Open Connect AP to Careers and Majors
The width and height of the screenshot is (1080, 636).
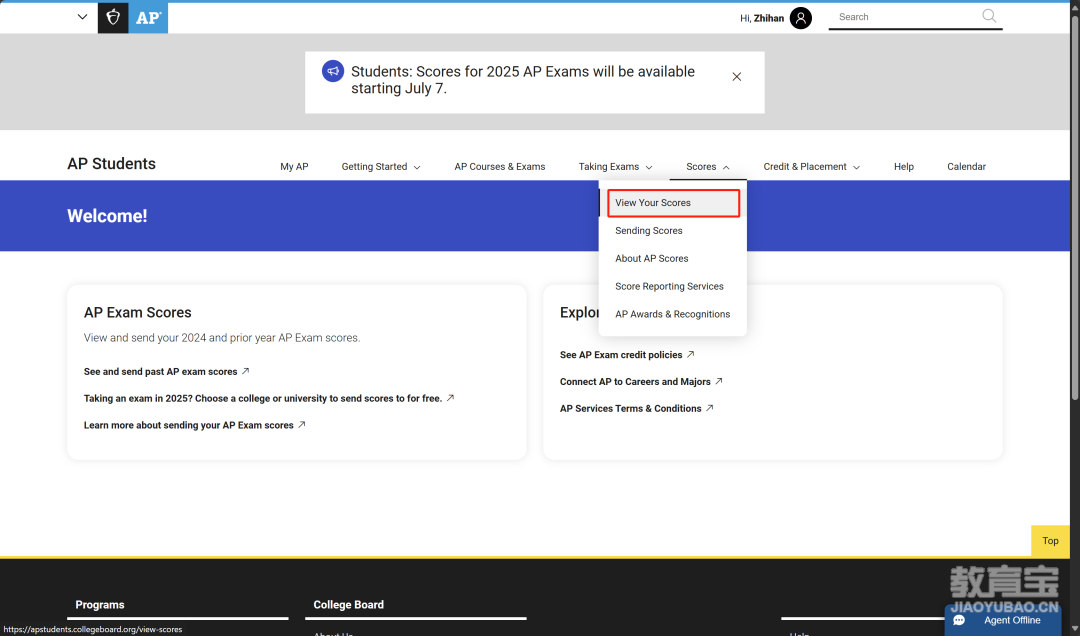click(x=641, y=382)
